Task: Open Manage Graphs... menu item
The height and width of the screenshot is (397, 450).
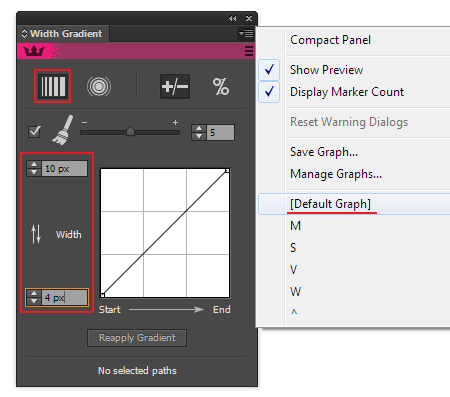Action: (336, 174)
